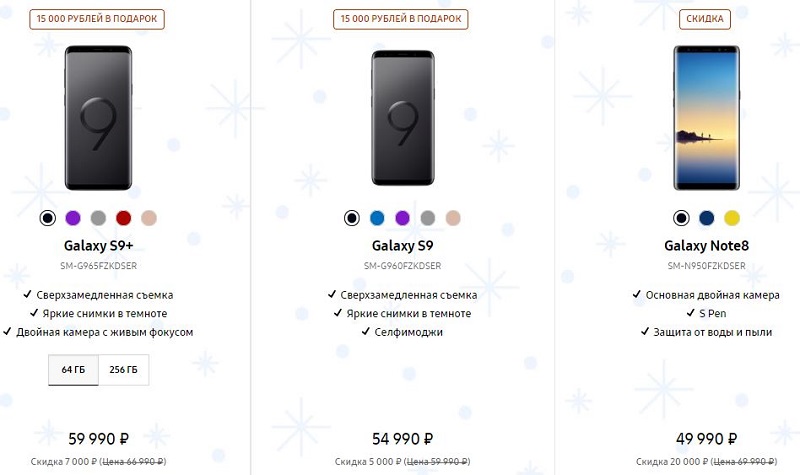Choose the dark blue color for Galaxy Note8

pos(706,217)
